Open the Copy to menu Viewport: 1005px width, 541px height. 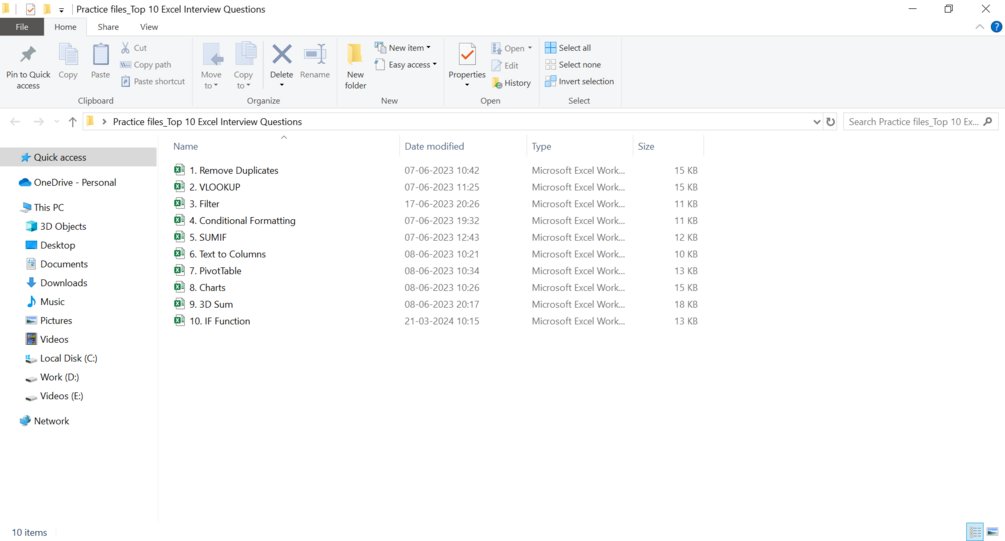pyautogui.click(x=244, y=67)
